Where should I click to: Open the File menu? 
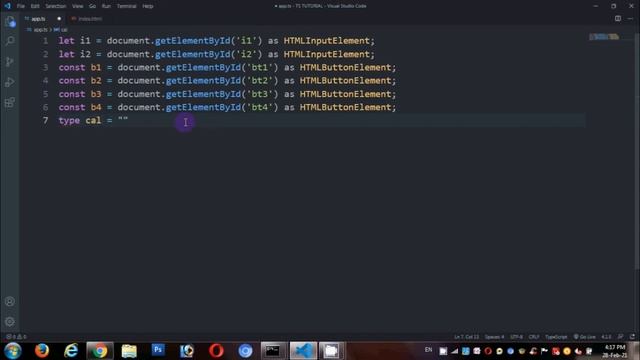(x=21, y=6)
